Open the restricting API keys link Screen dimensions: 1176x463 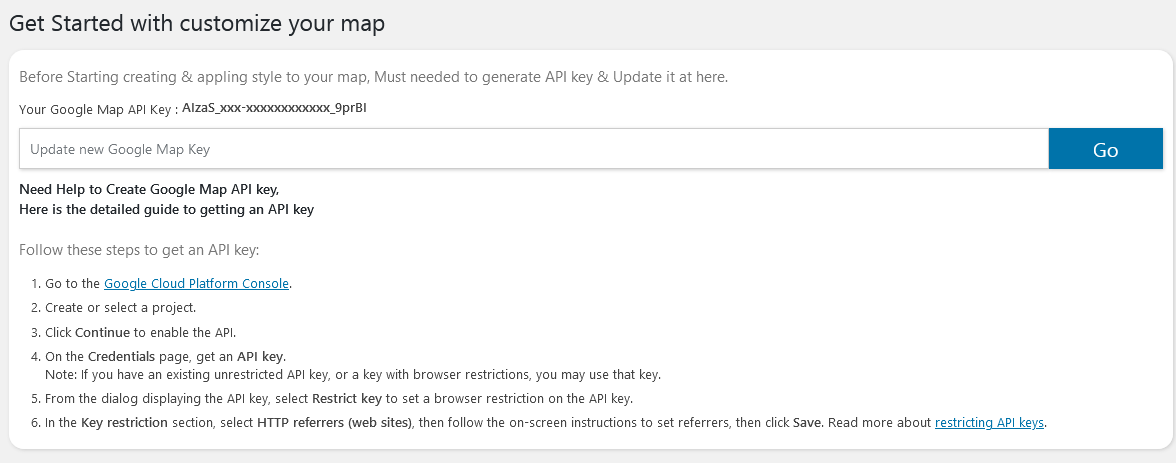click(x=989, y=422)
